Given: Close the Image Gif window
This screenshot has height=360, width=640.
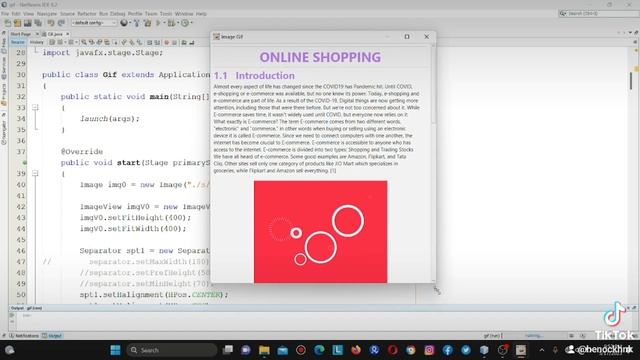Looking at the screenshot, I should pos(427,37).
